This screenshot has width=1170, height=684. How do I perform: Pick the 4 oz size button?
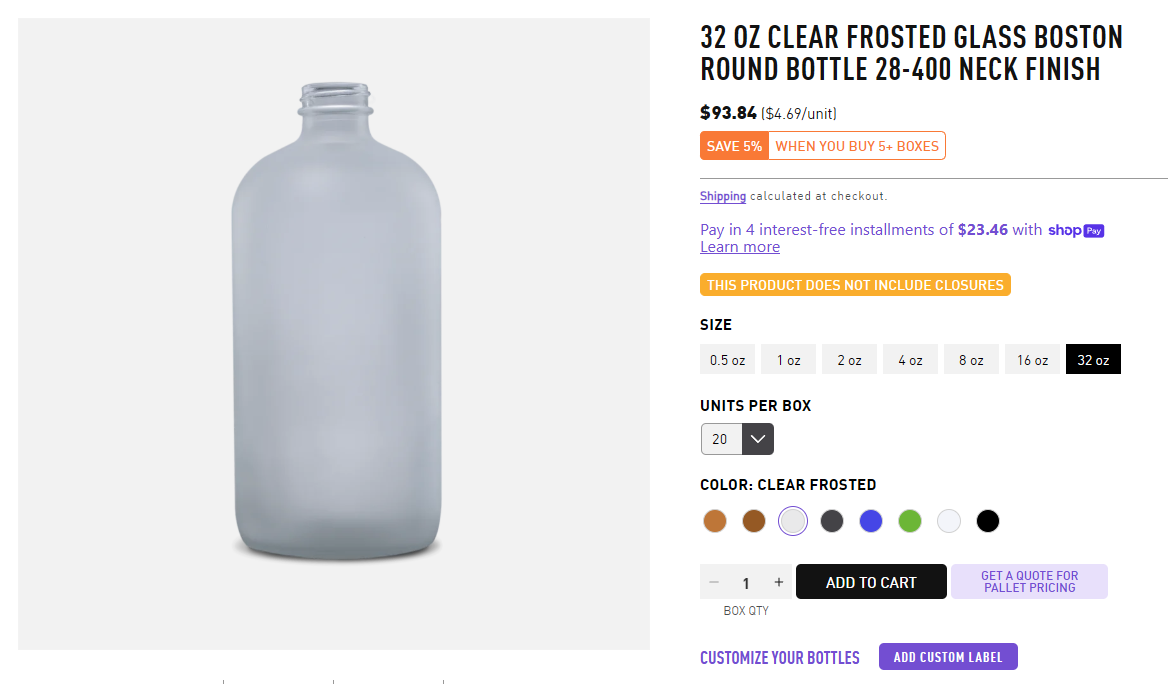910,360
